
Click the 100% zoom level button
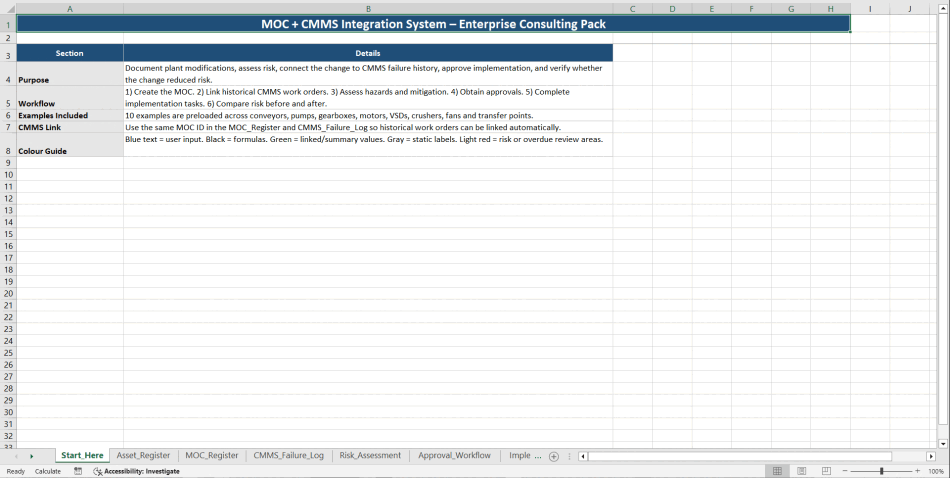click(936, 471)
